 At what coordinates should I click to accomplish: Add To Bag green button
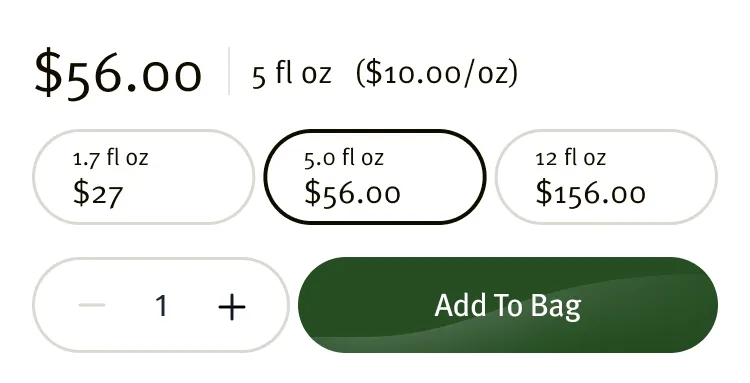pyautogui.click(x=508, y=305)
